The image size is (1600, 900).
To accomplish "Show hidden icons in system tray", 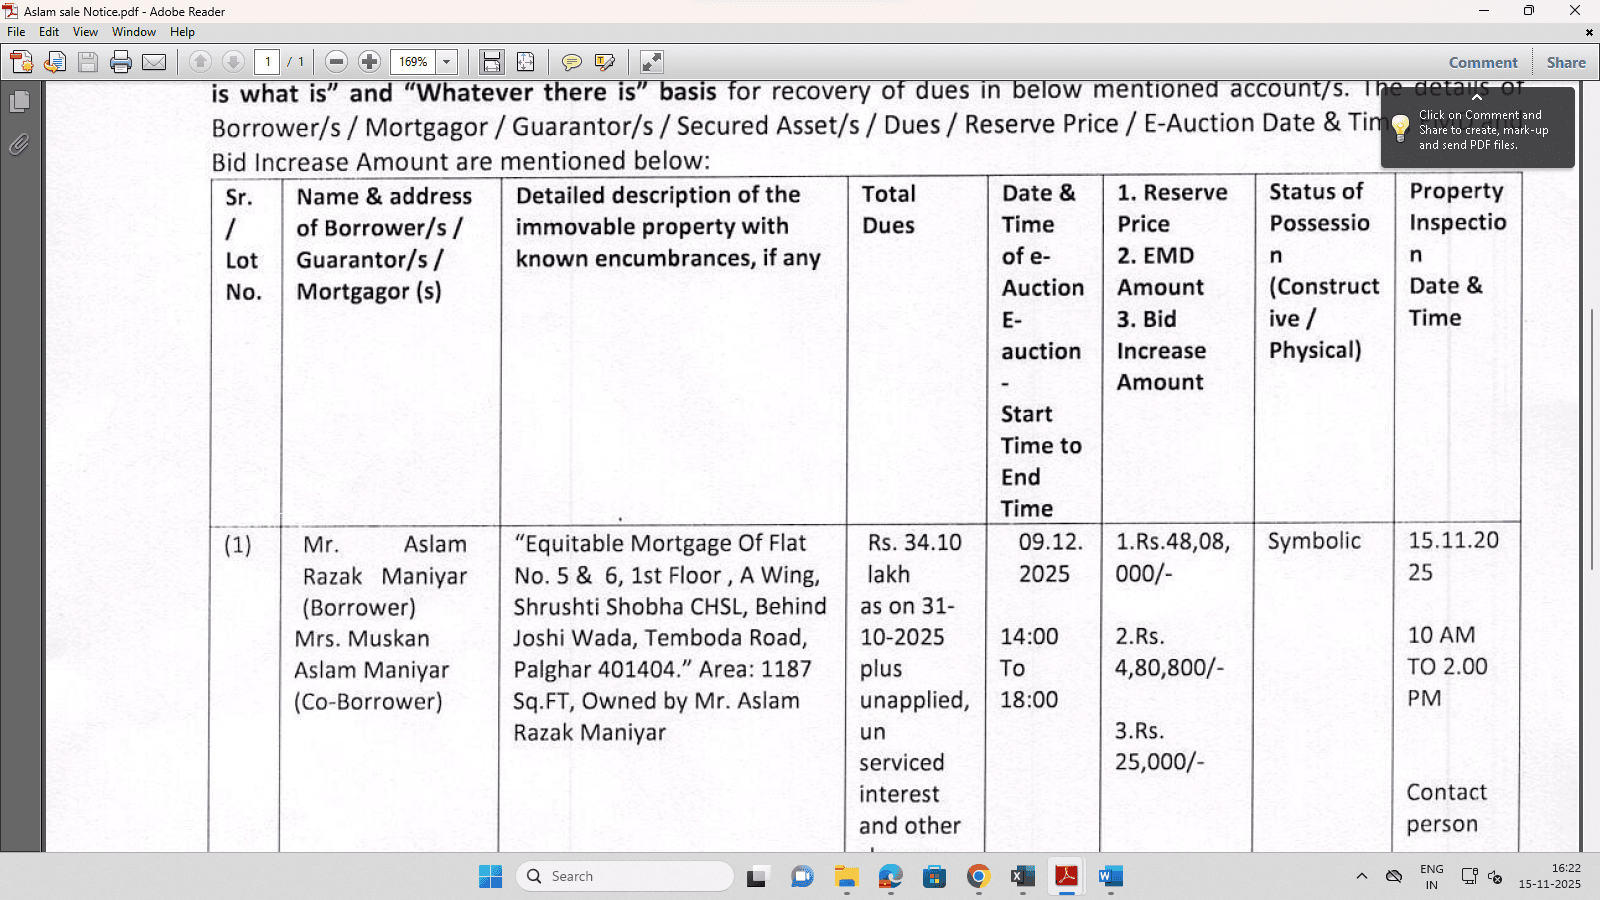I will (x=1361, y=876).
